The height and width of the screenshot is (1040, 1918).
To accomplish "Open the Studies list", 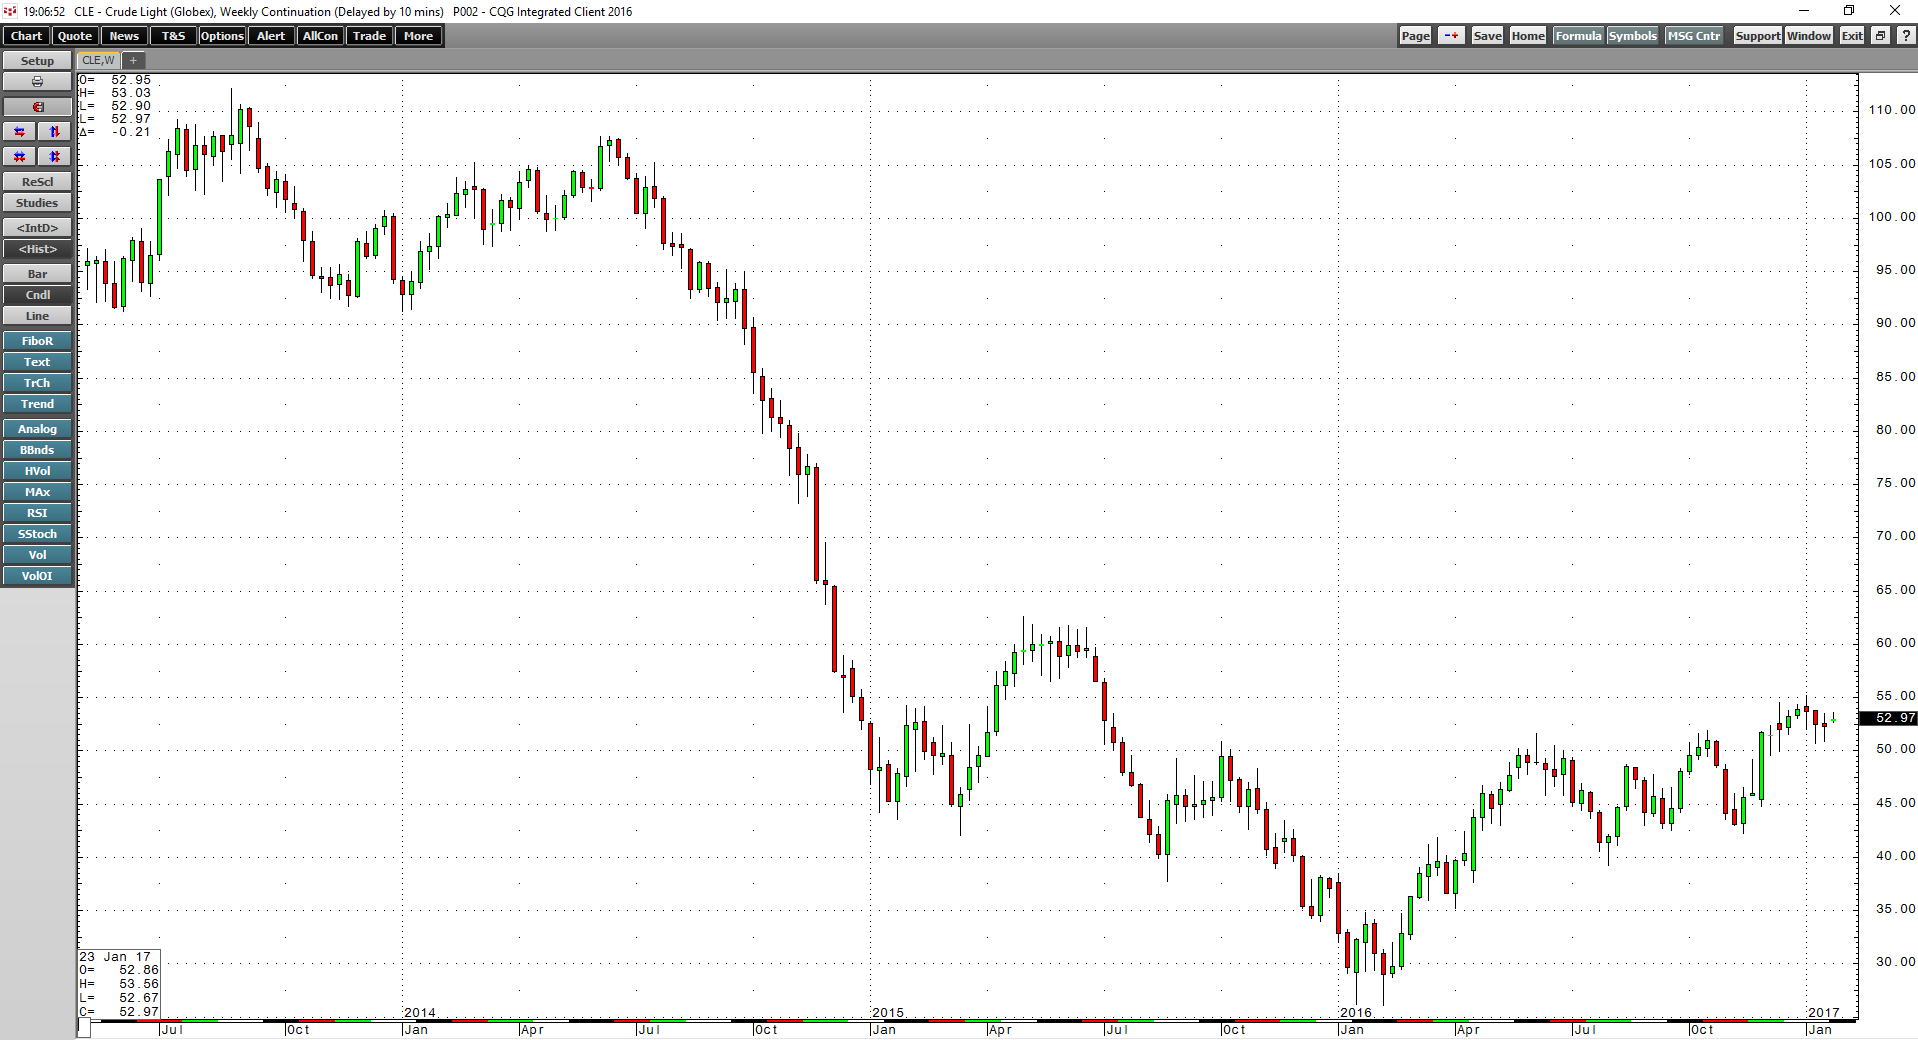I will 37,203.
